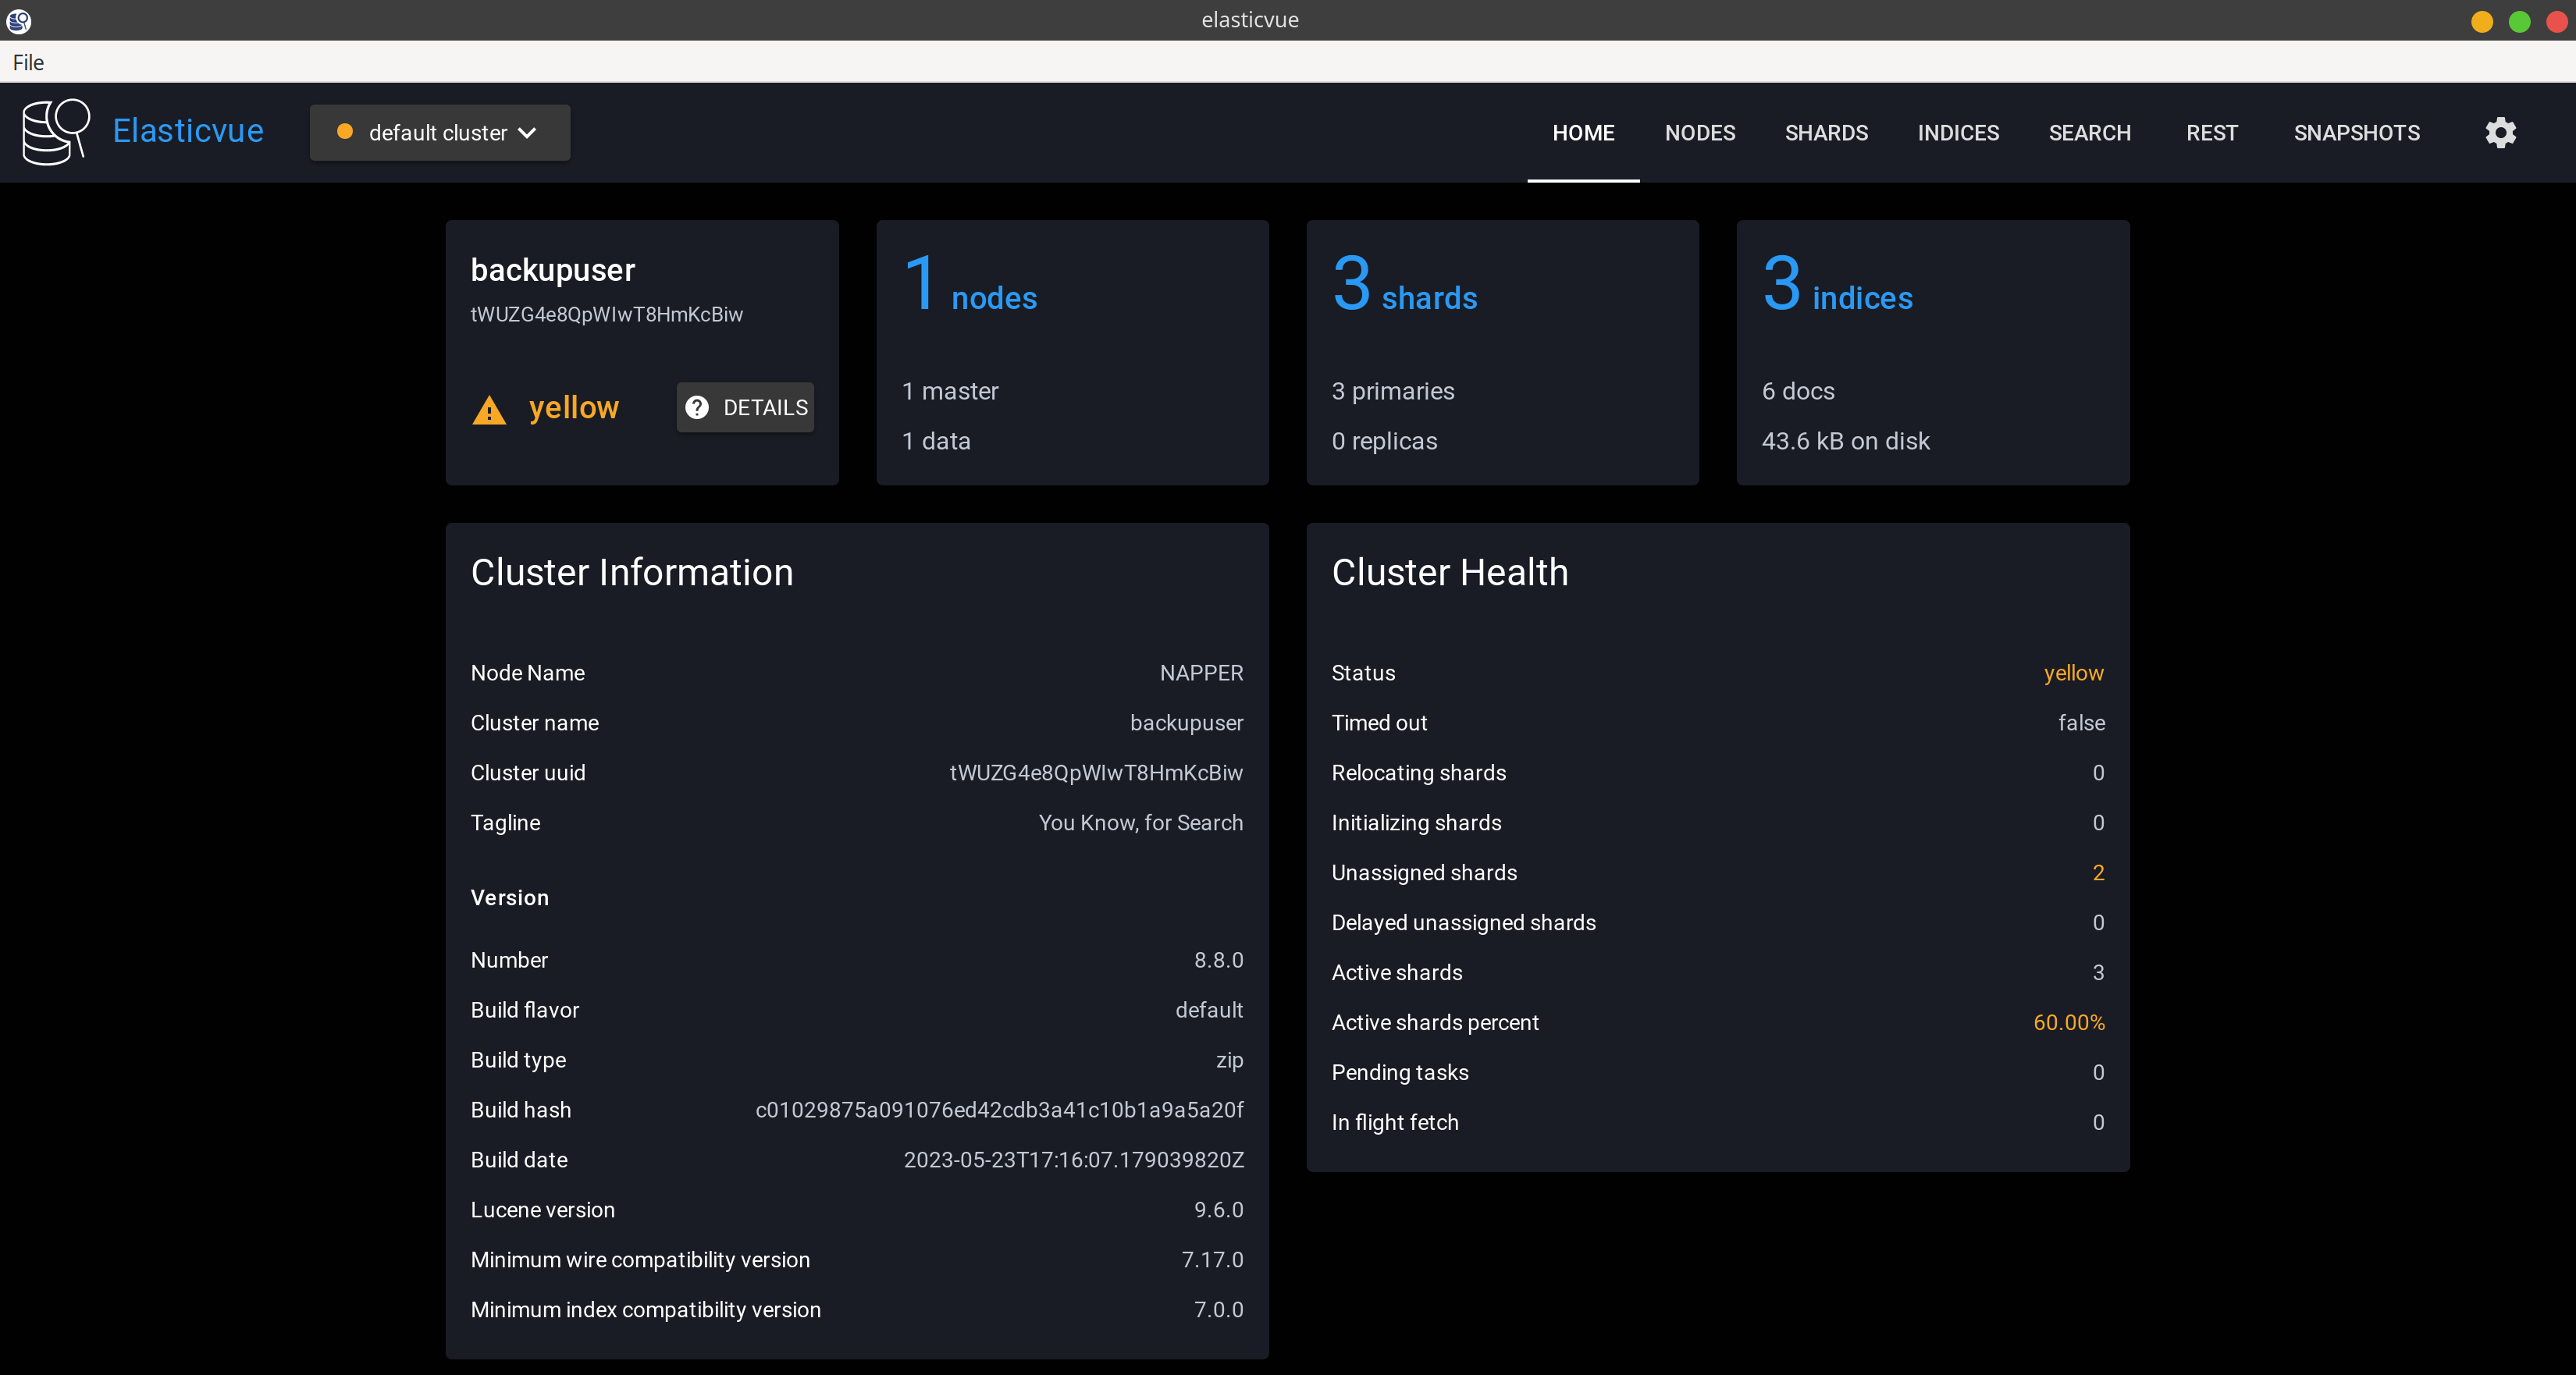Viewport: 2576px width, 1375px height.
Task: Click the Cluster Information heading
Action: pyautogui.click(x=632, y=572)
